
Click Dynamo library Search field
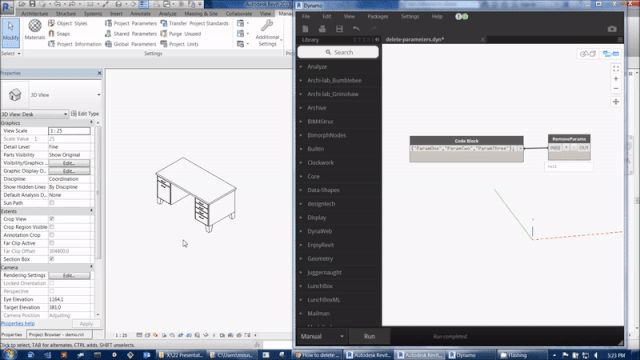pos(338,52)
